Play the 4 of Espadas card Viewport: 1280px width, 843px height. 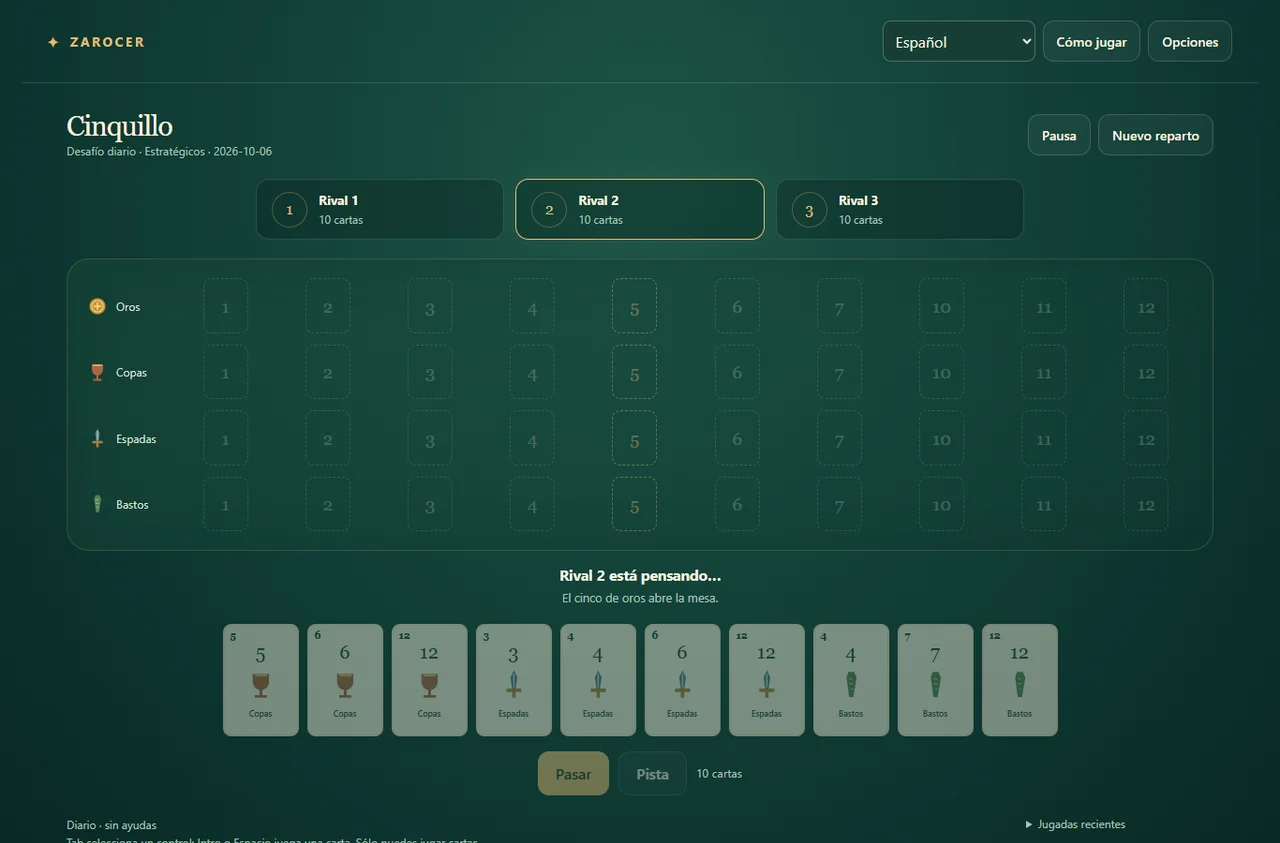point(598,680)
